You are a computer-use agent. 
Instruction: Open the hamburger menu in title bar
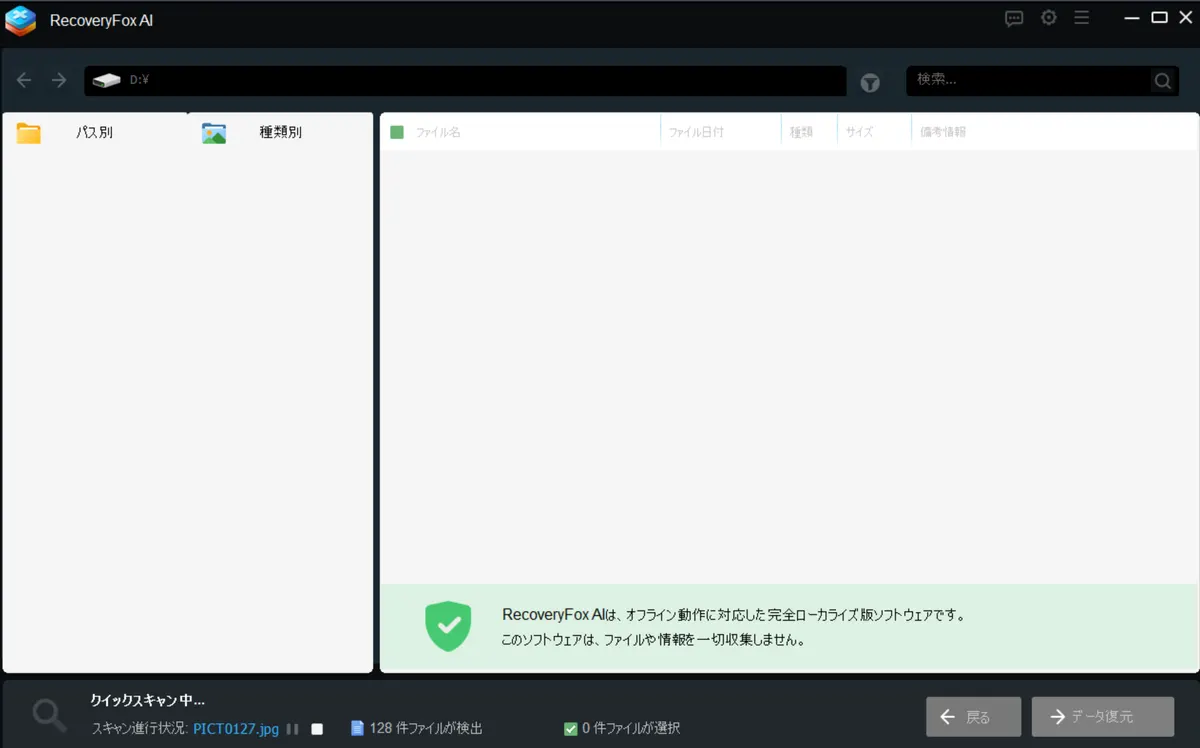pos(1081,18)
